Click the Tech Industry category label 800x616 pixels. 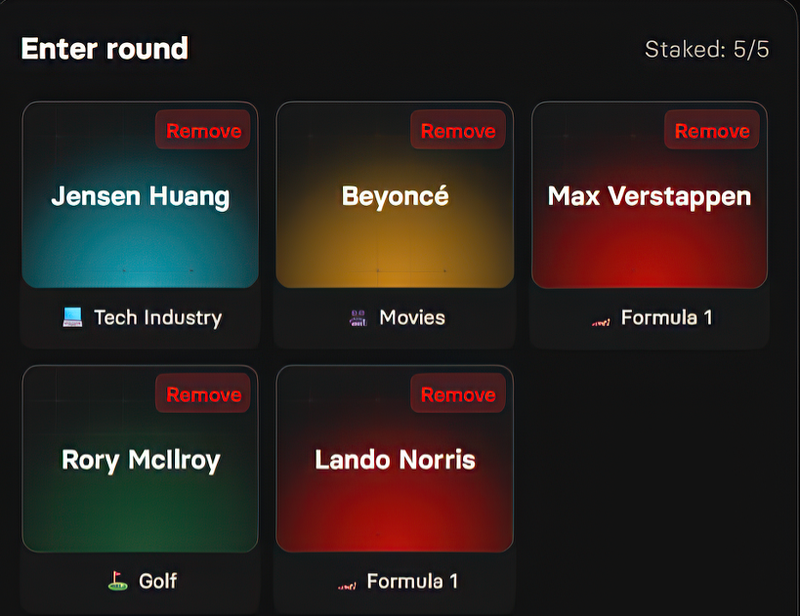(x=157, y=318)
